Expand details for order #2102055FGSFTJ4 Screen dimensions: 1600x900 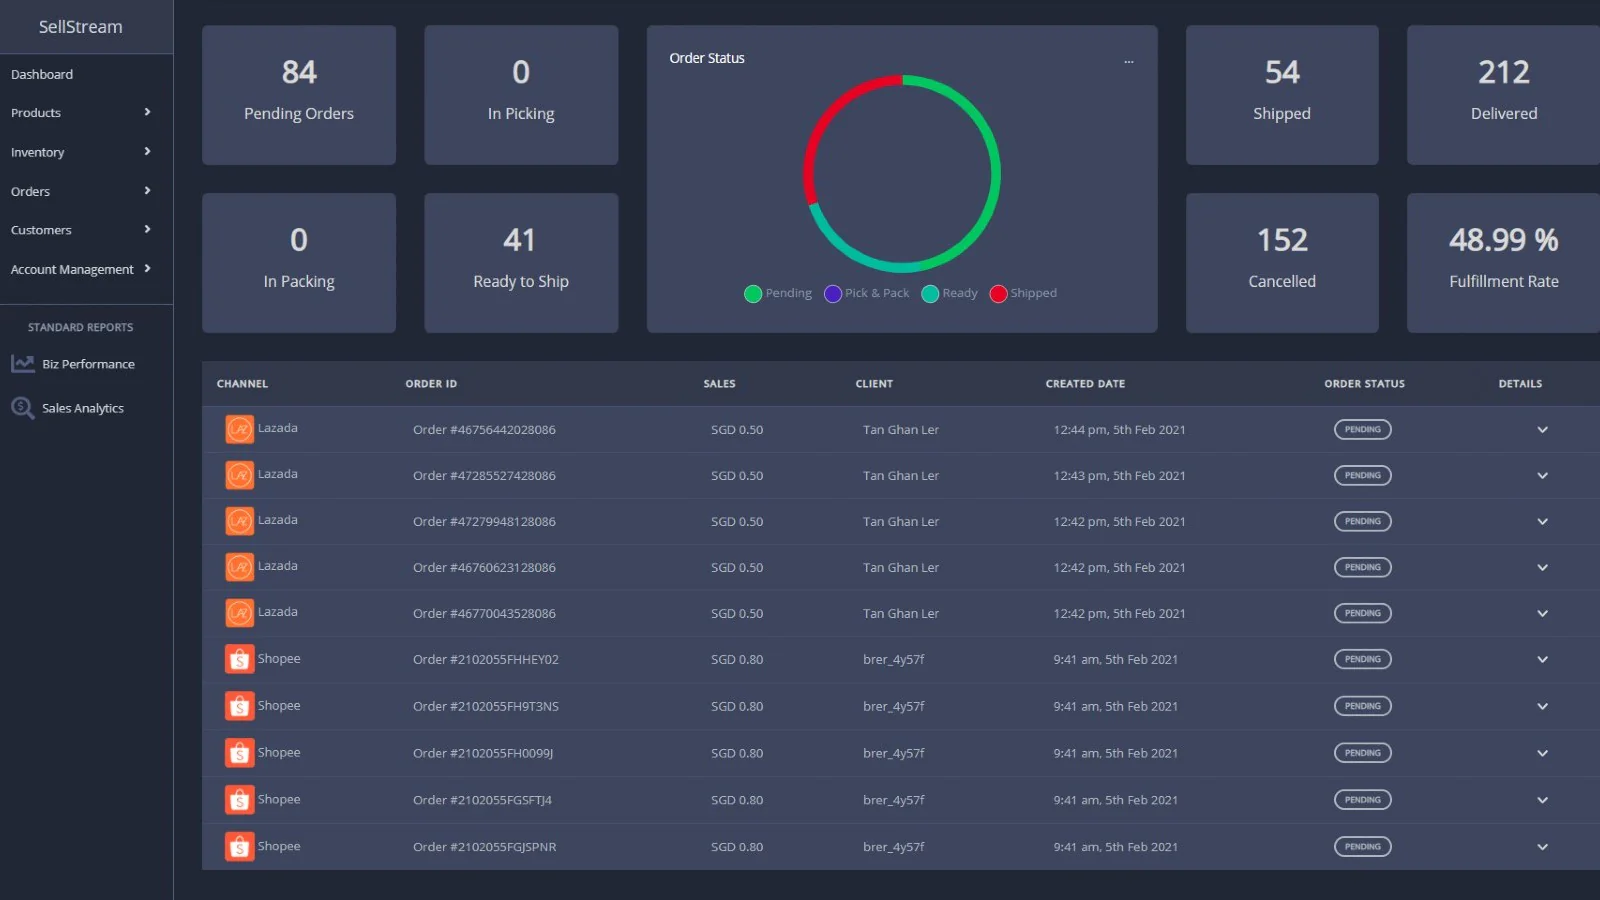point(1542,800)
